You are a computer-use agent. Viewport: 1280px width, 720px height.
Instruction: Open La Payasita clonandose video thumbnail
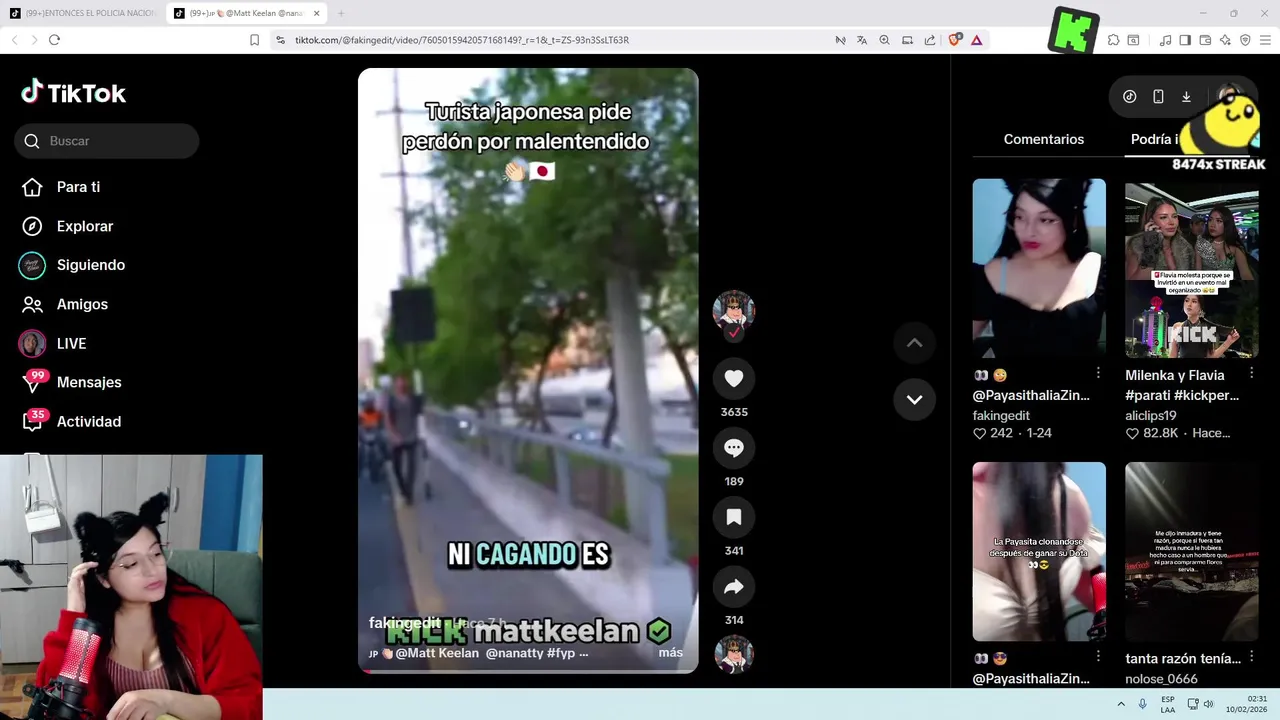(x=1039, y=551)
